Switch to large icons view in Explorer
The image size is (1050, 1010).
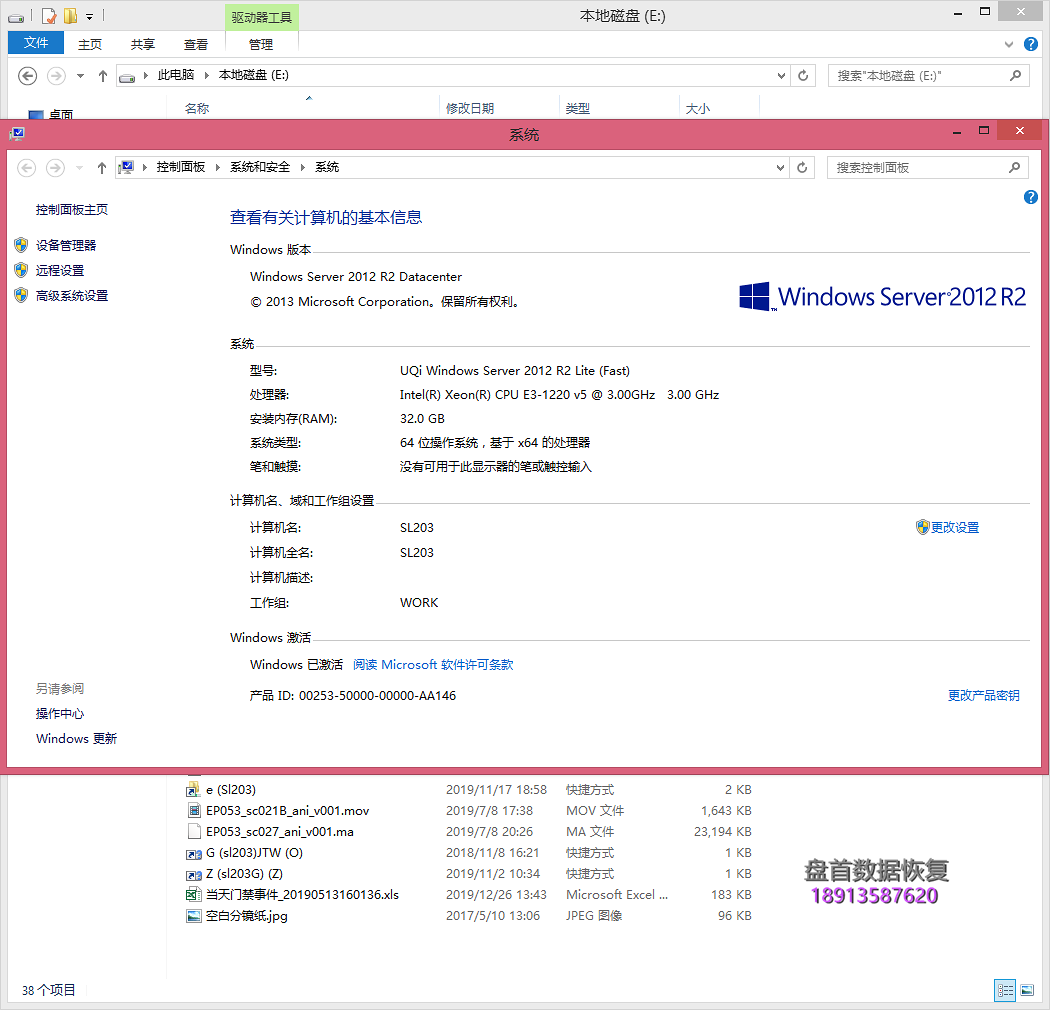point(1027,990)
